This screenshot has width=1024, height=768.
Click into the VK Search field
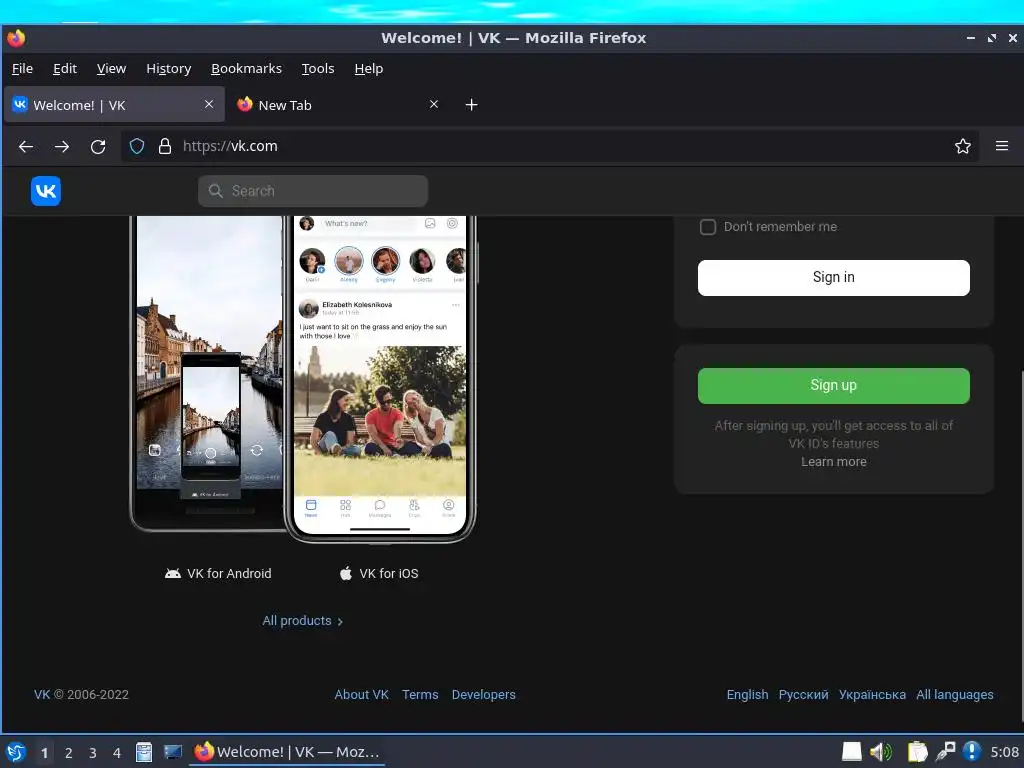coord(313,191)
